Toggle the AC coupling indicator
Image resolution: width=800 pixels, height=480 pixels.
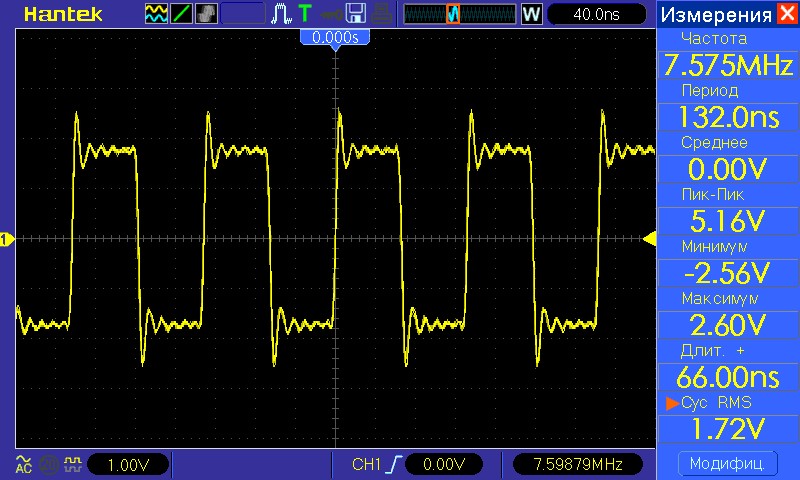(23, 464)
